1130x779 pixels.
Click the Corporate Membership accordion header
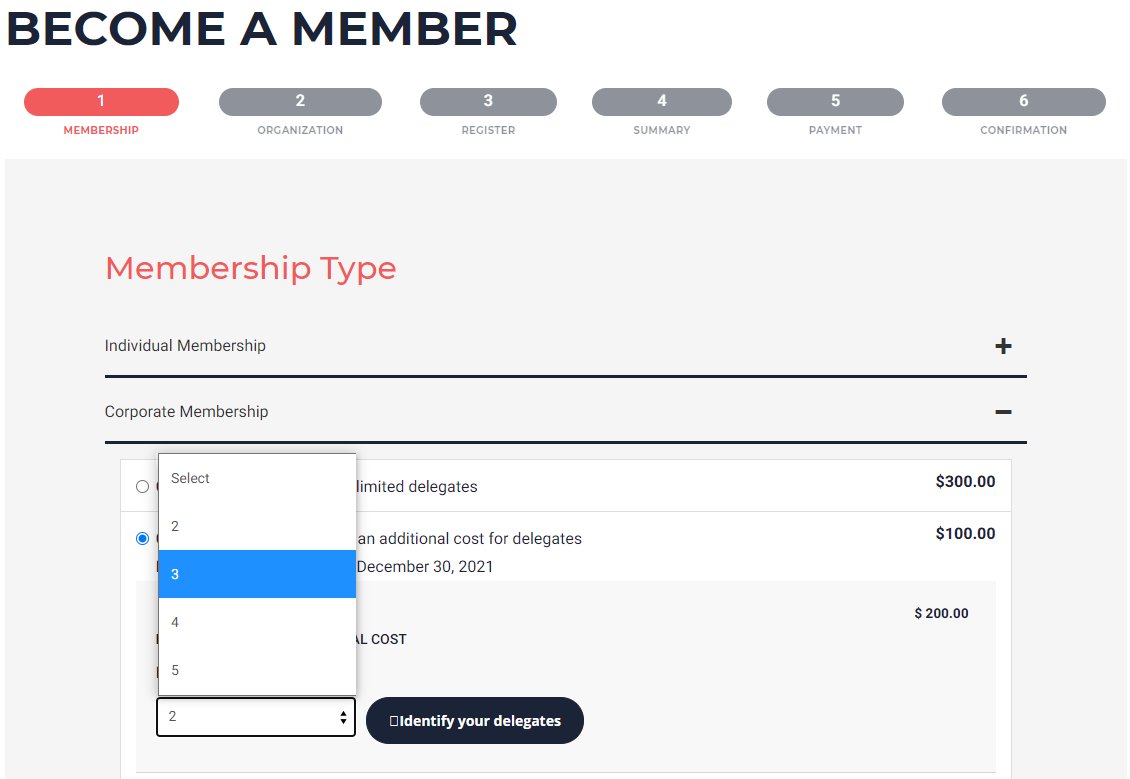pos(187,412)
